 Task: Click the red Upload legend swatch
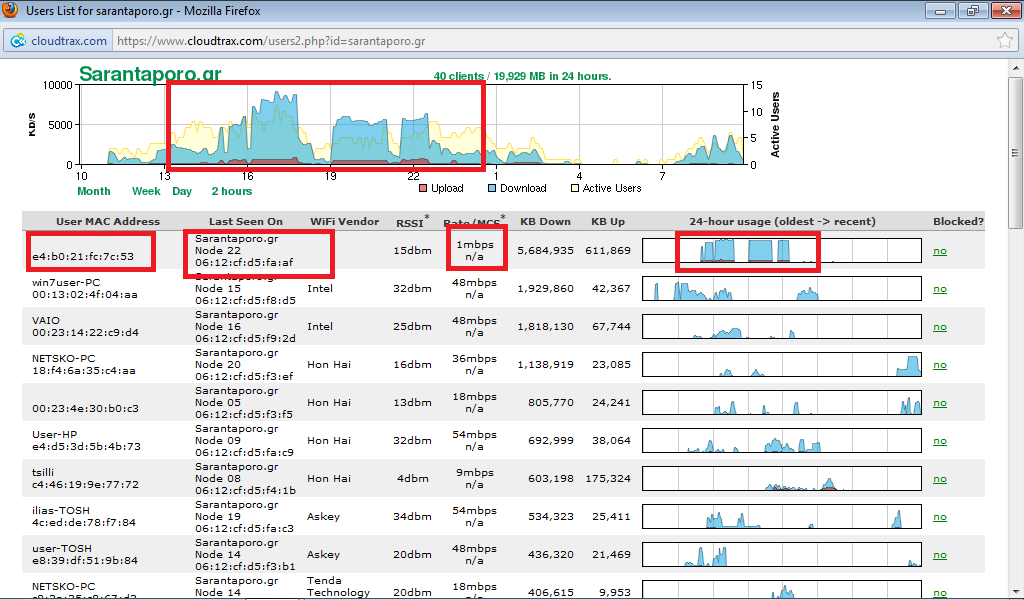pyautogui.click(x=423, y=188)
